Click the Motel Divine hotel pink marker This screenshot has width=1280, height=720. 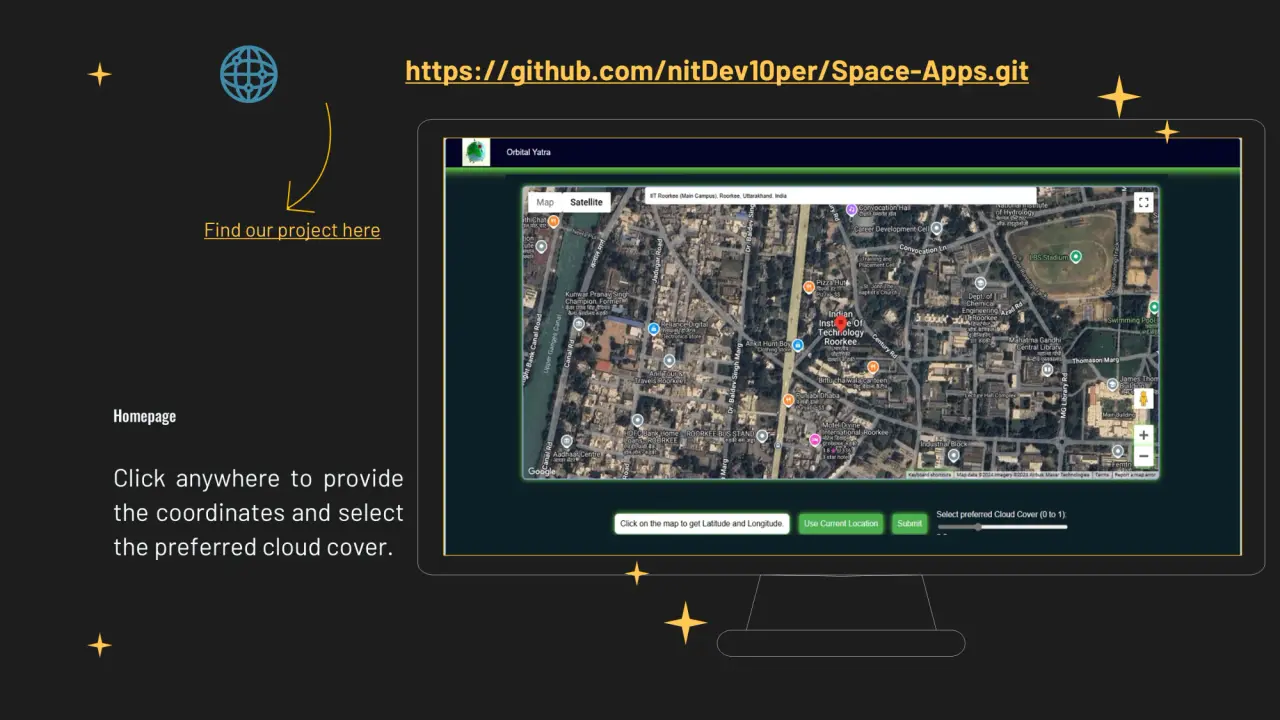[815, 440]
